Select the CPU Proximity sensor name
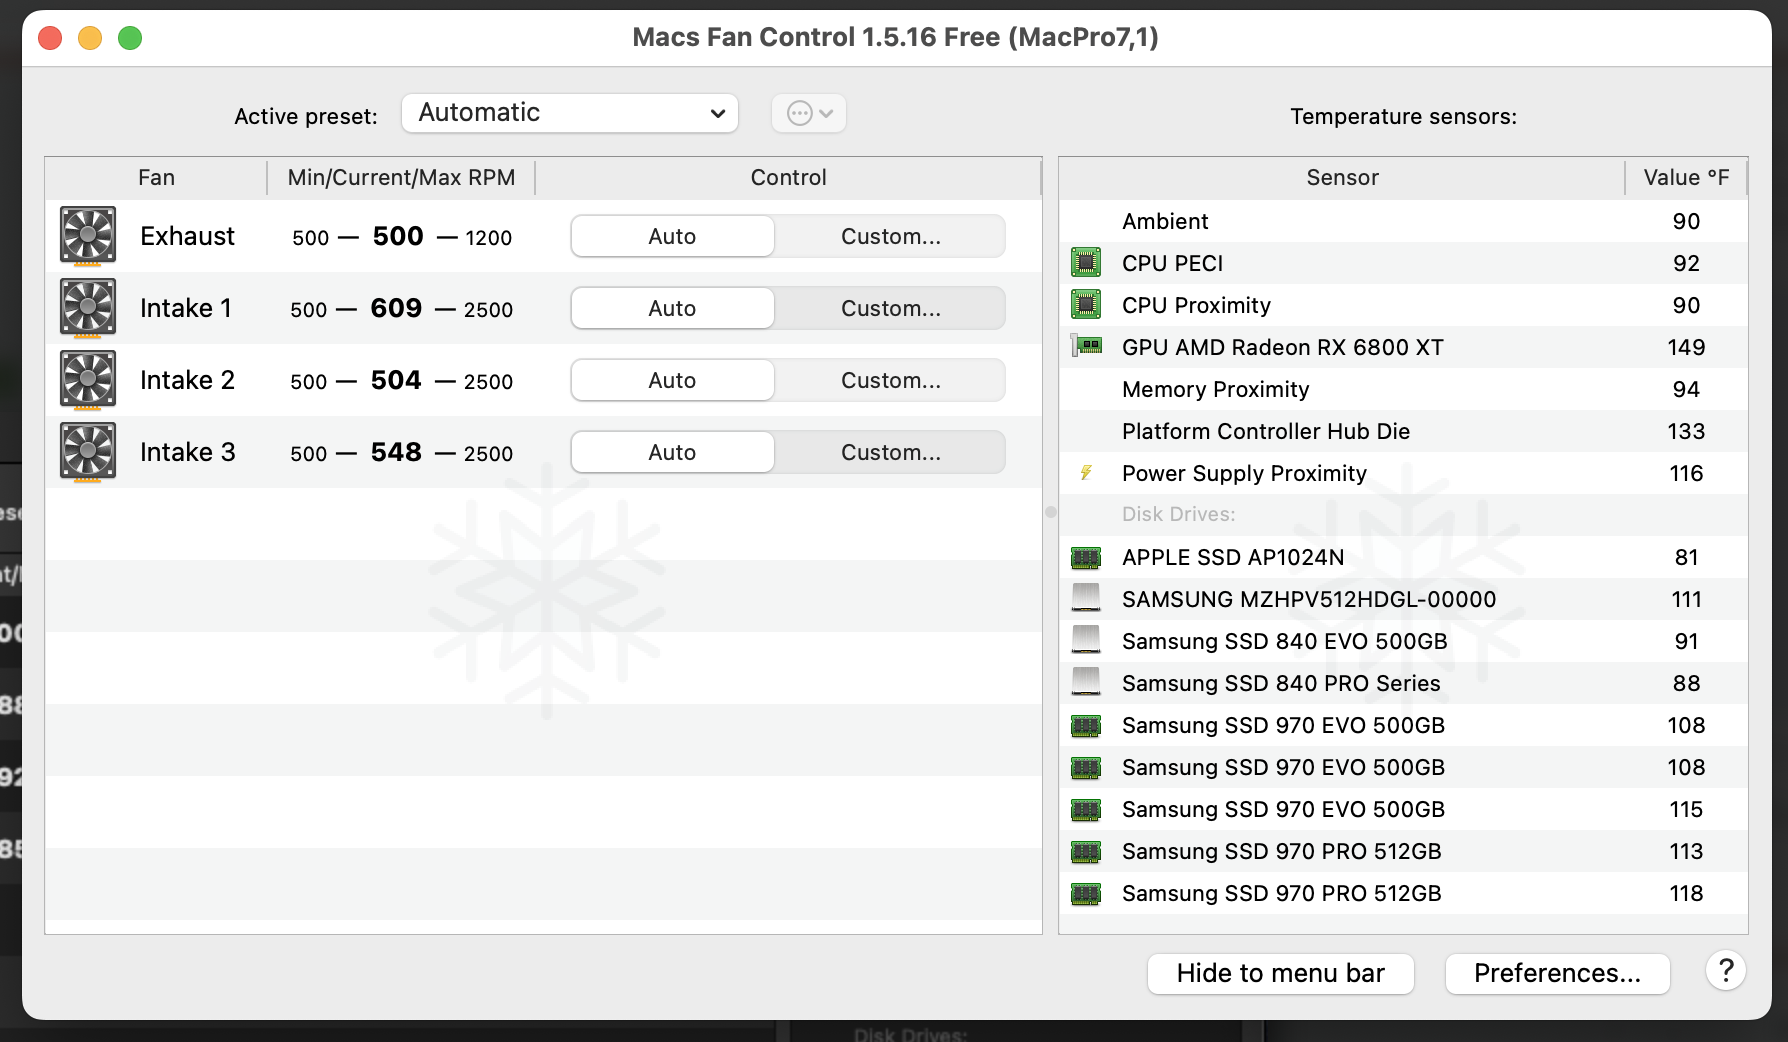This screenshot has height=1042, width=1788. pyautogui.click(x=1196, y=305)
